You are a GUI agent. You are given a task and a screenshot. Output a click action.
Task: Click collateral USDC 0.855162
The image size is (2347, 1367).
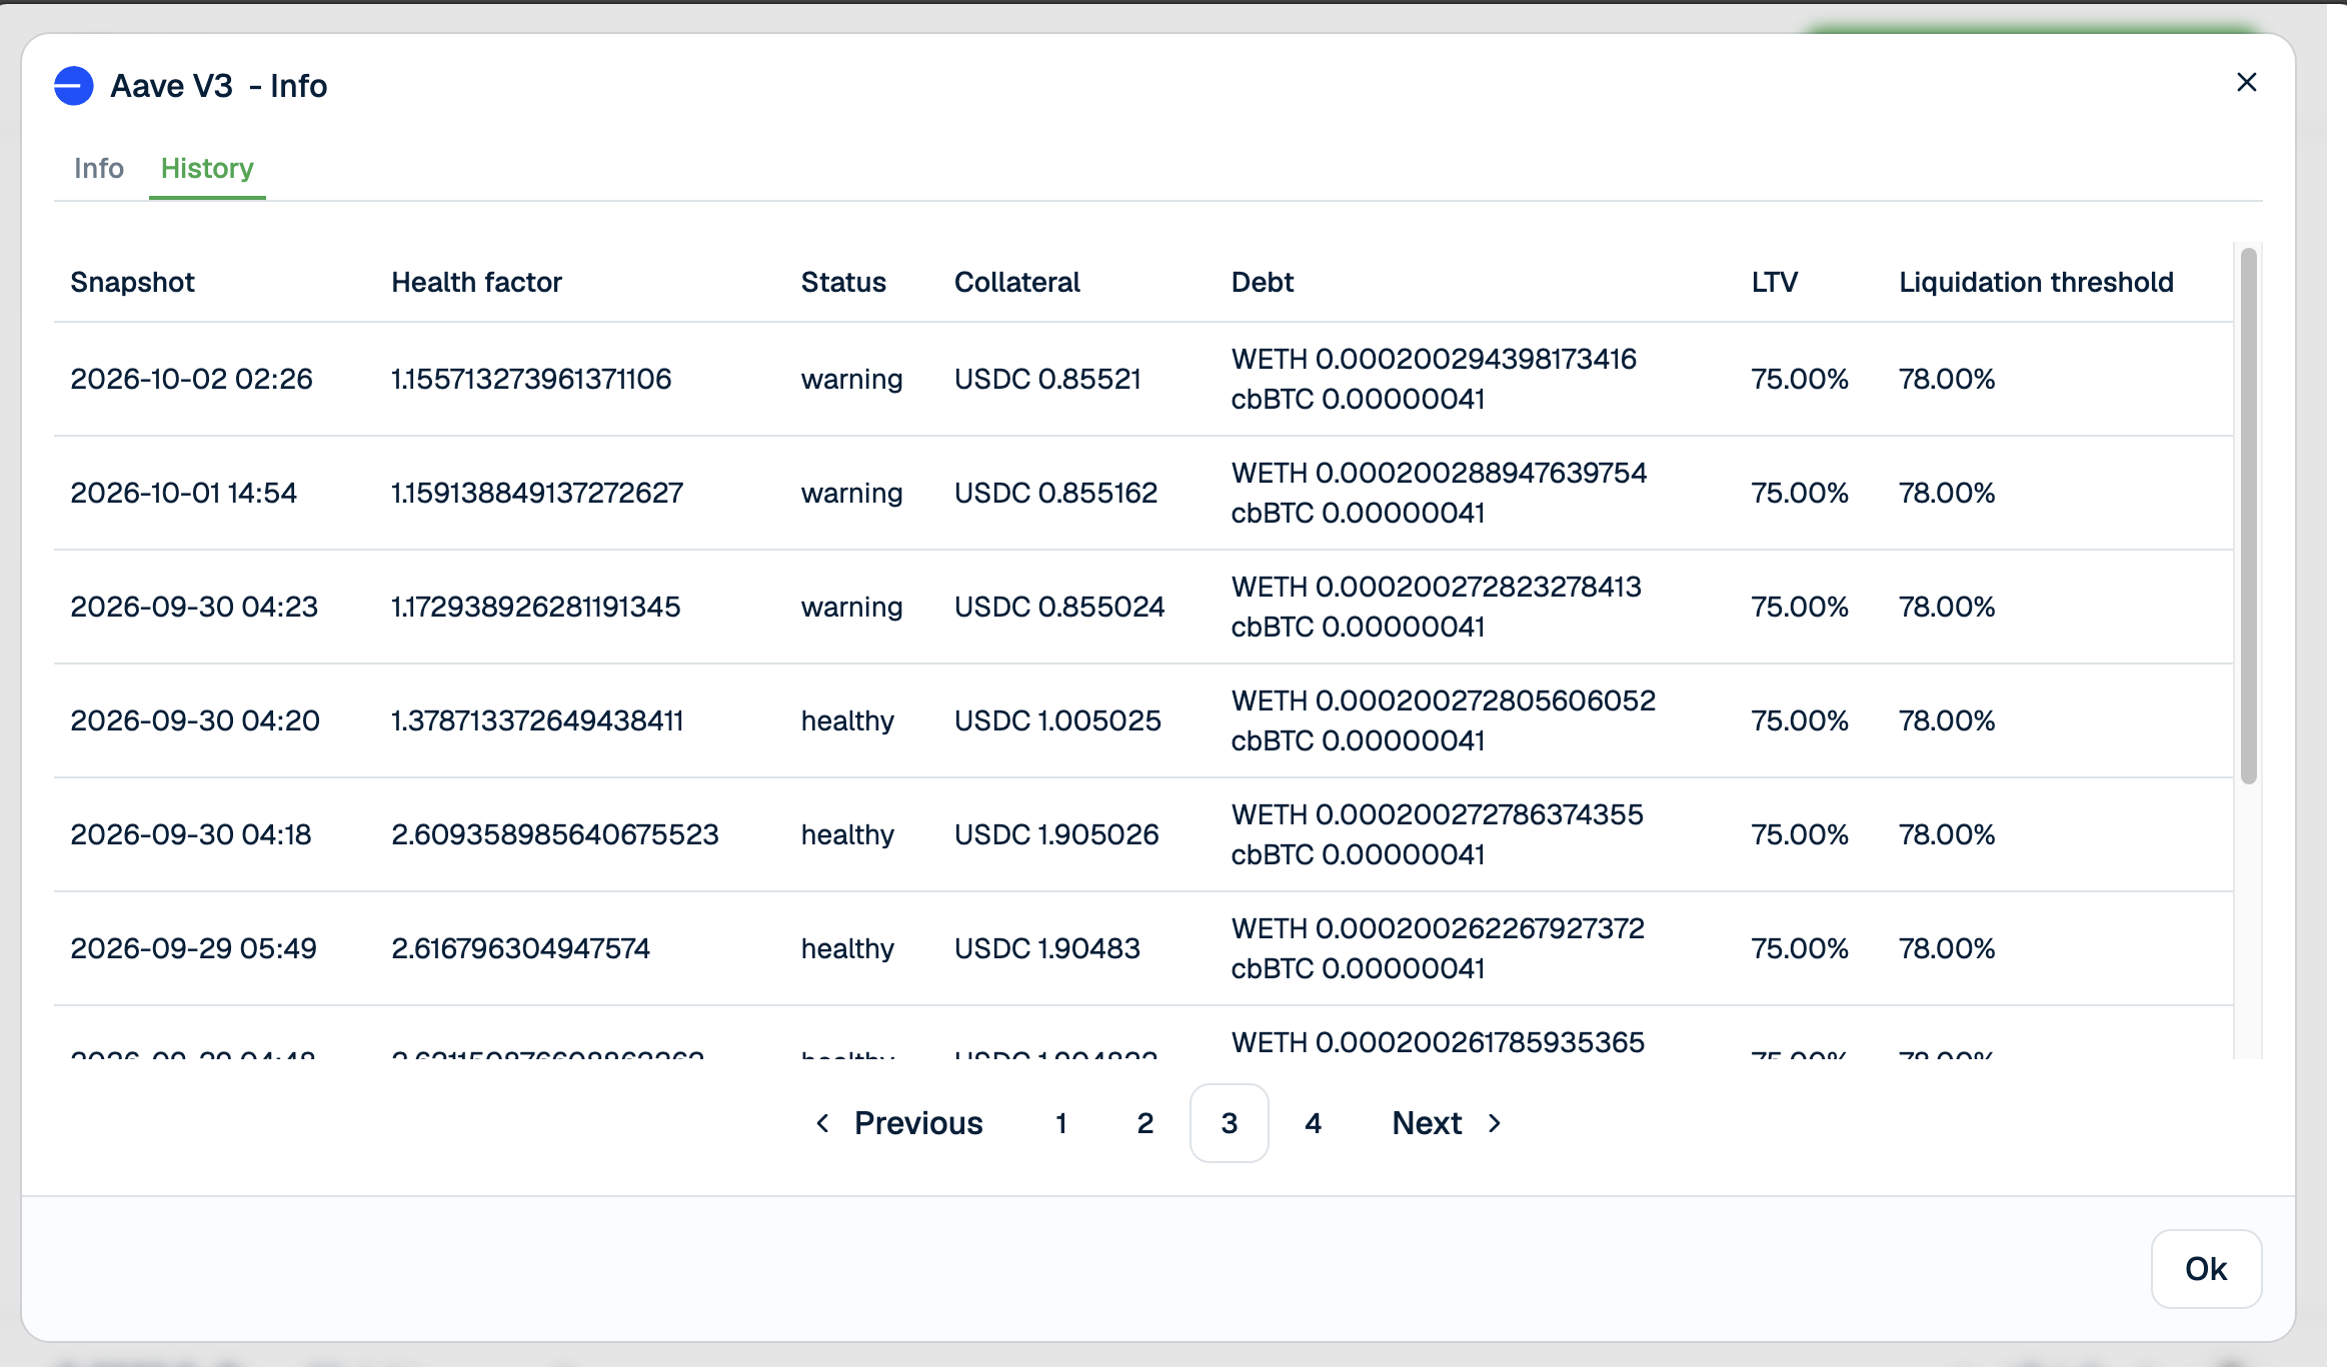click(x=1056, y=493)
